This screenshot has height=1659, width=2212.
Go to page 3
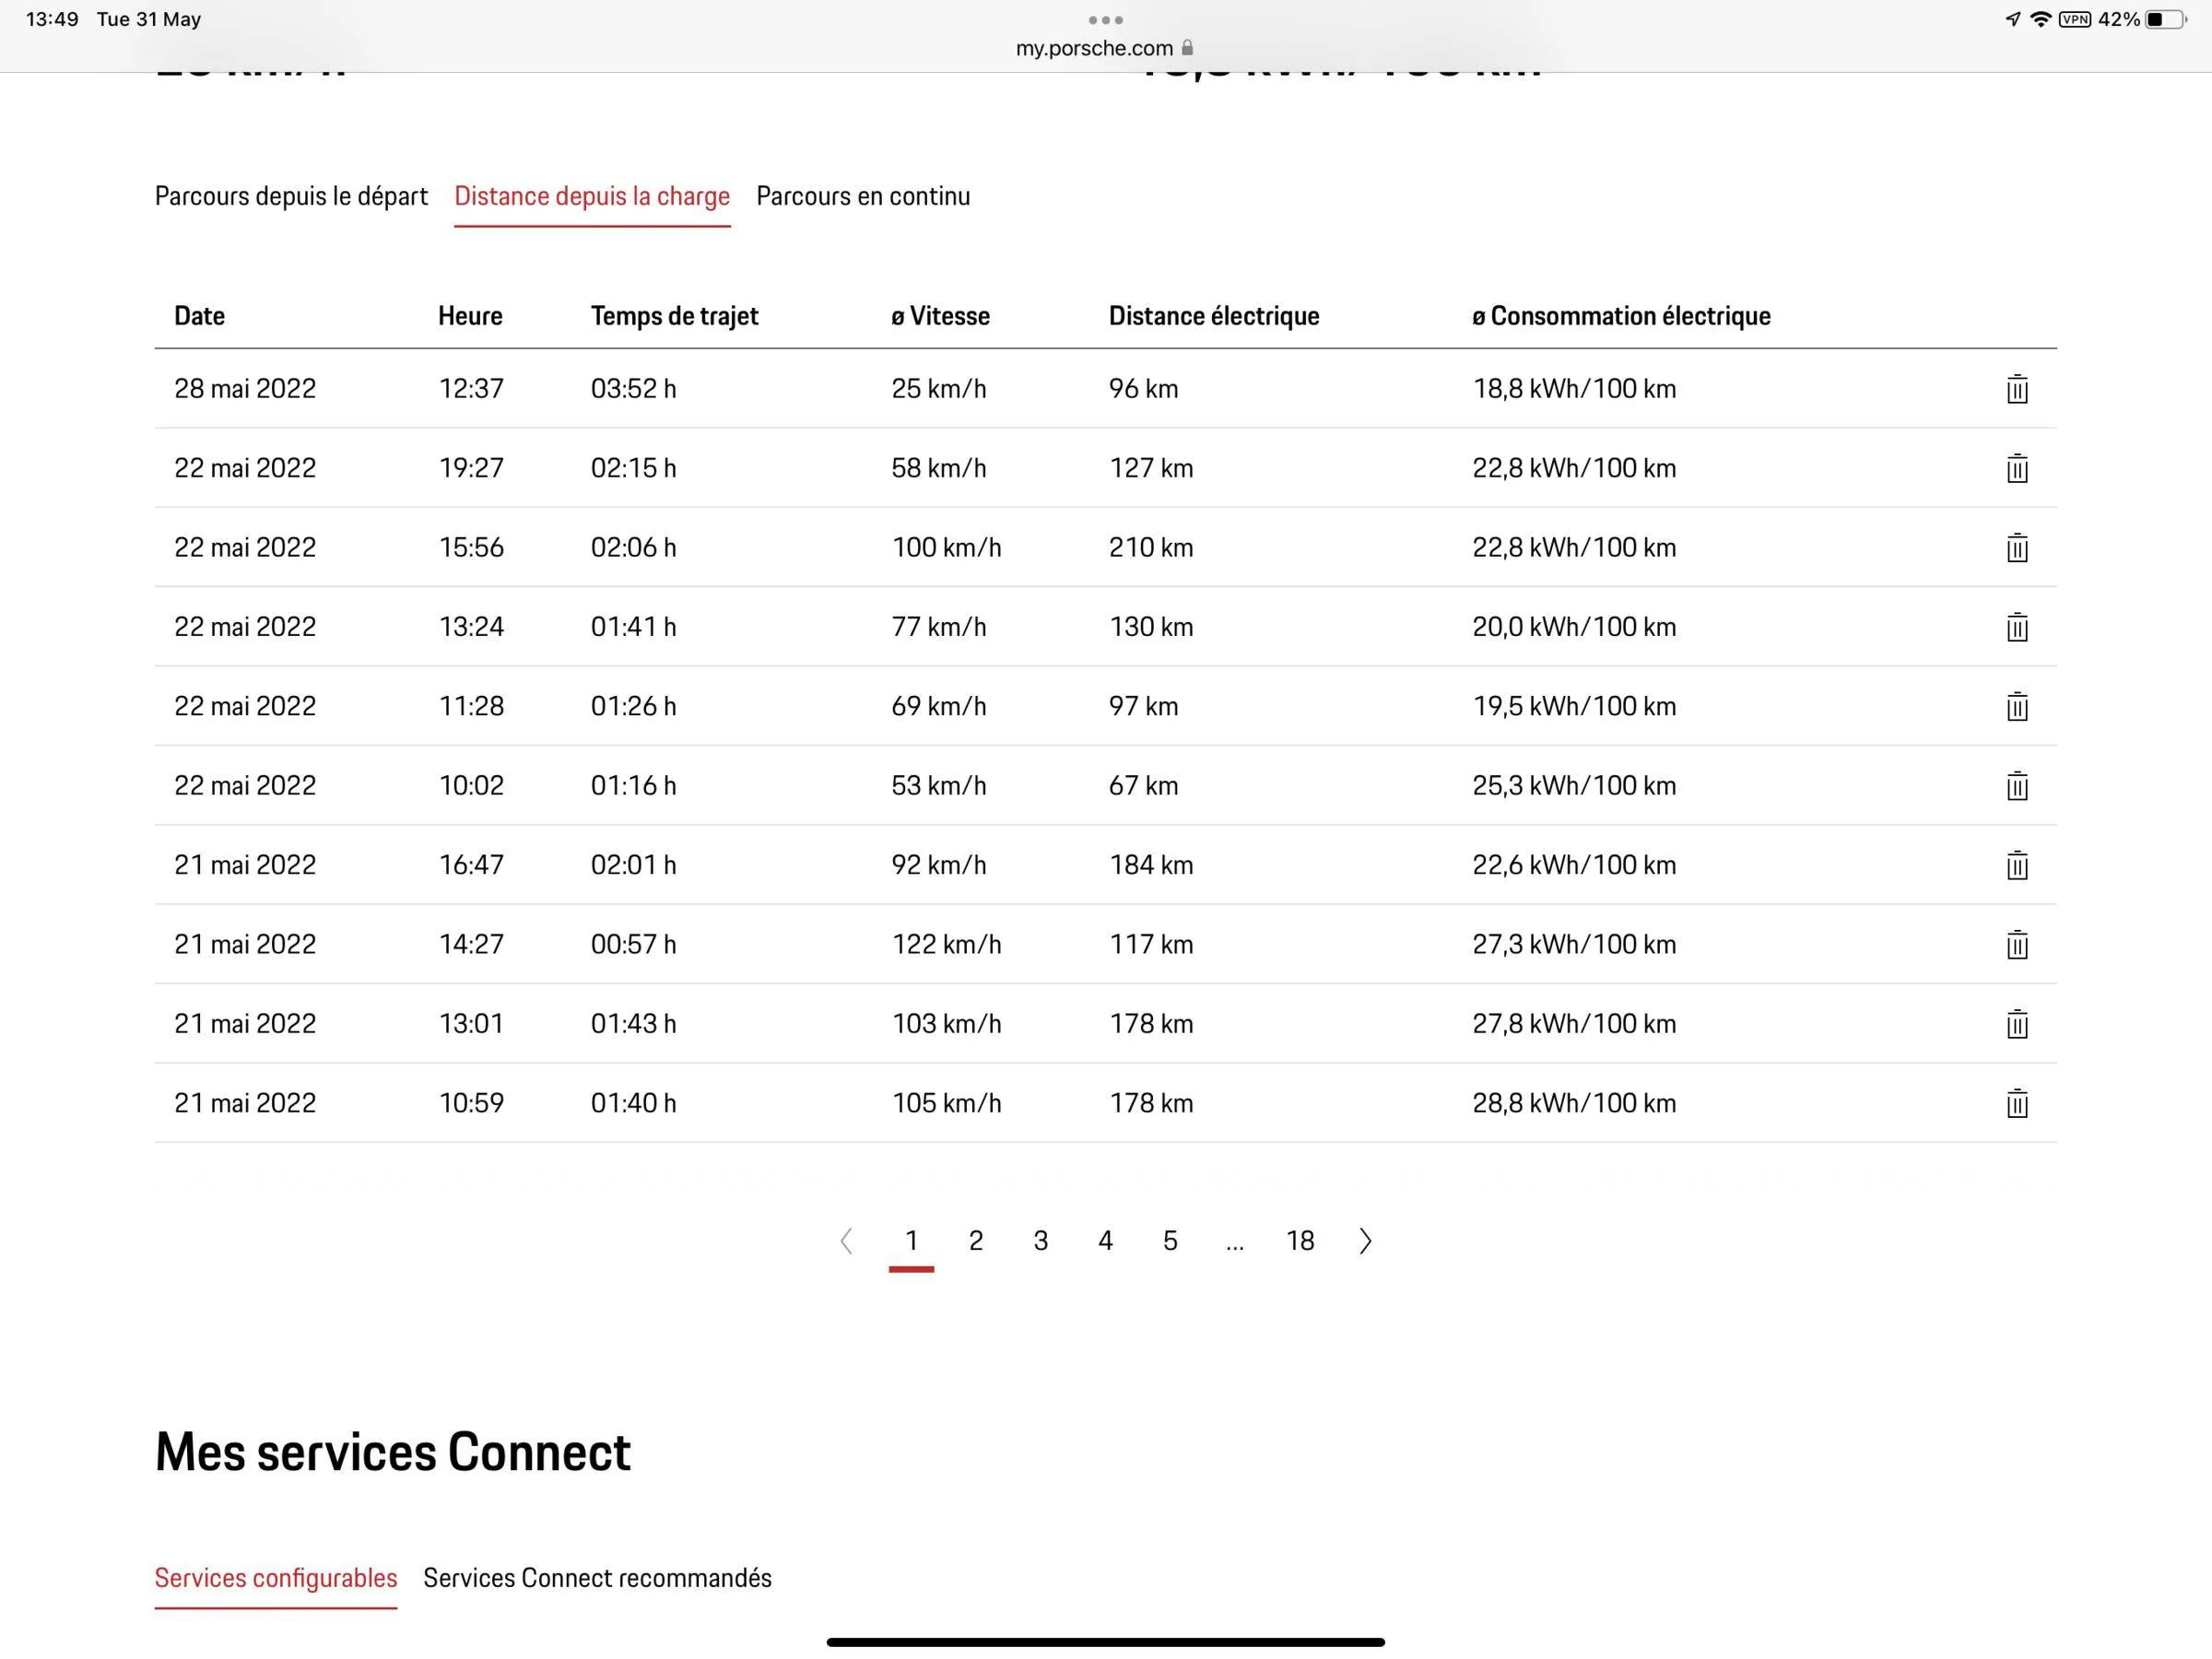coord(1041,1241)
